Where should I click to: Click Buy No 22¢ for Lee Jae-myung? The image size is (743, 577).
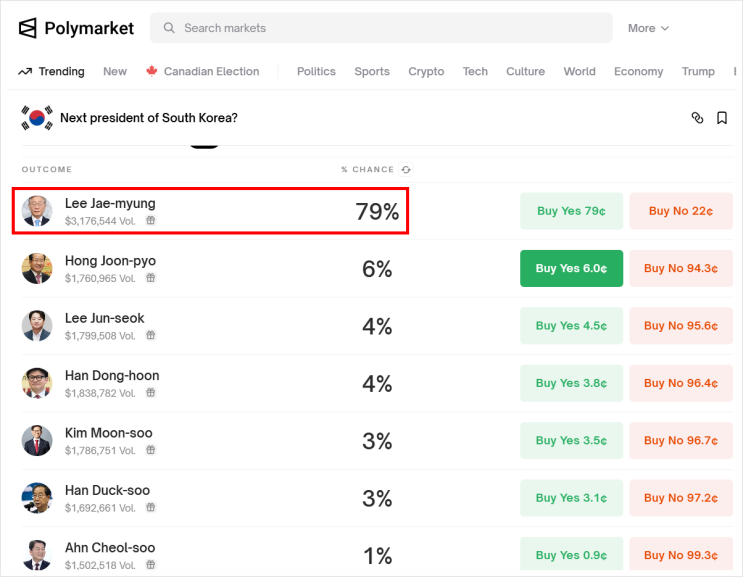(x=681, y=211)
